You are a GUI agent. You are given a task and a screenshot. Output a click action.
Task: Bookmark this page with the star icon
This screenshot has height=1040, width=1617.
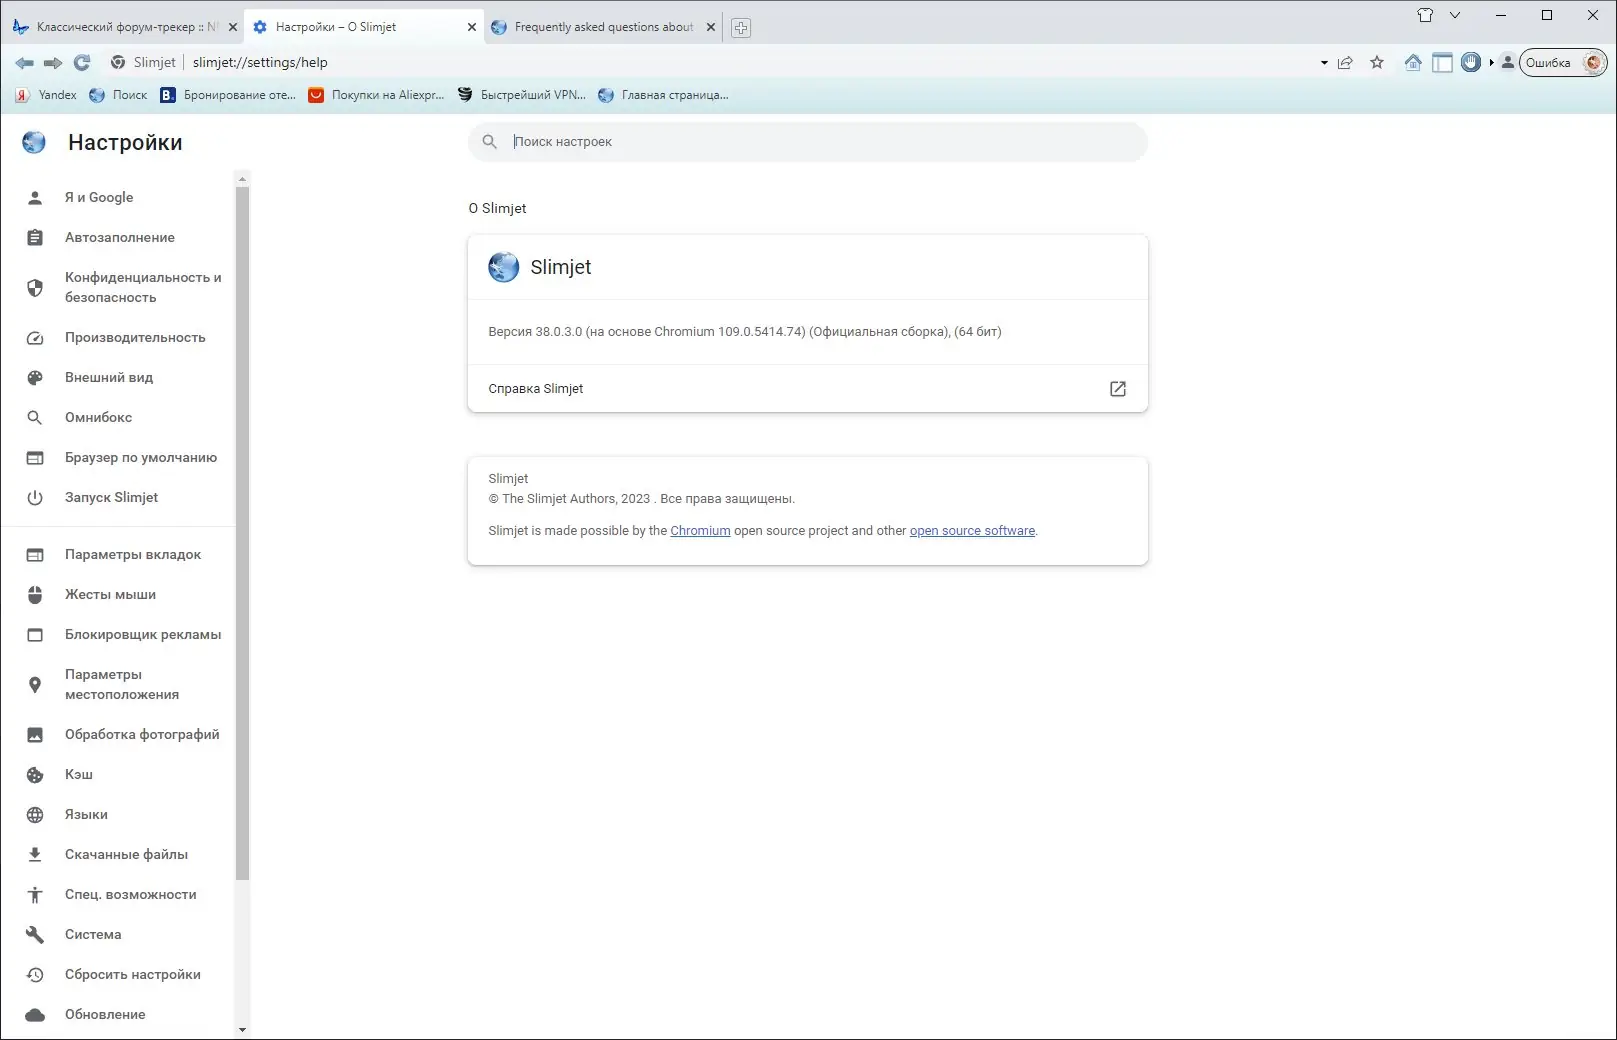click(1377, 62)
